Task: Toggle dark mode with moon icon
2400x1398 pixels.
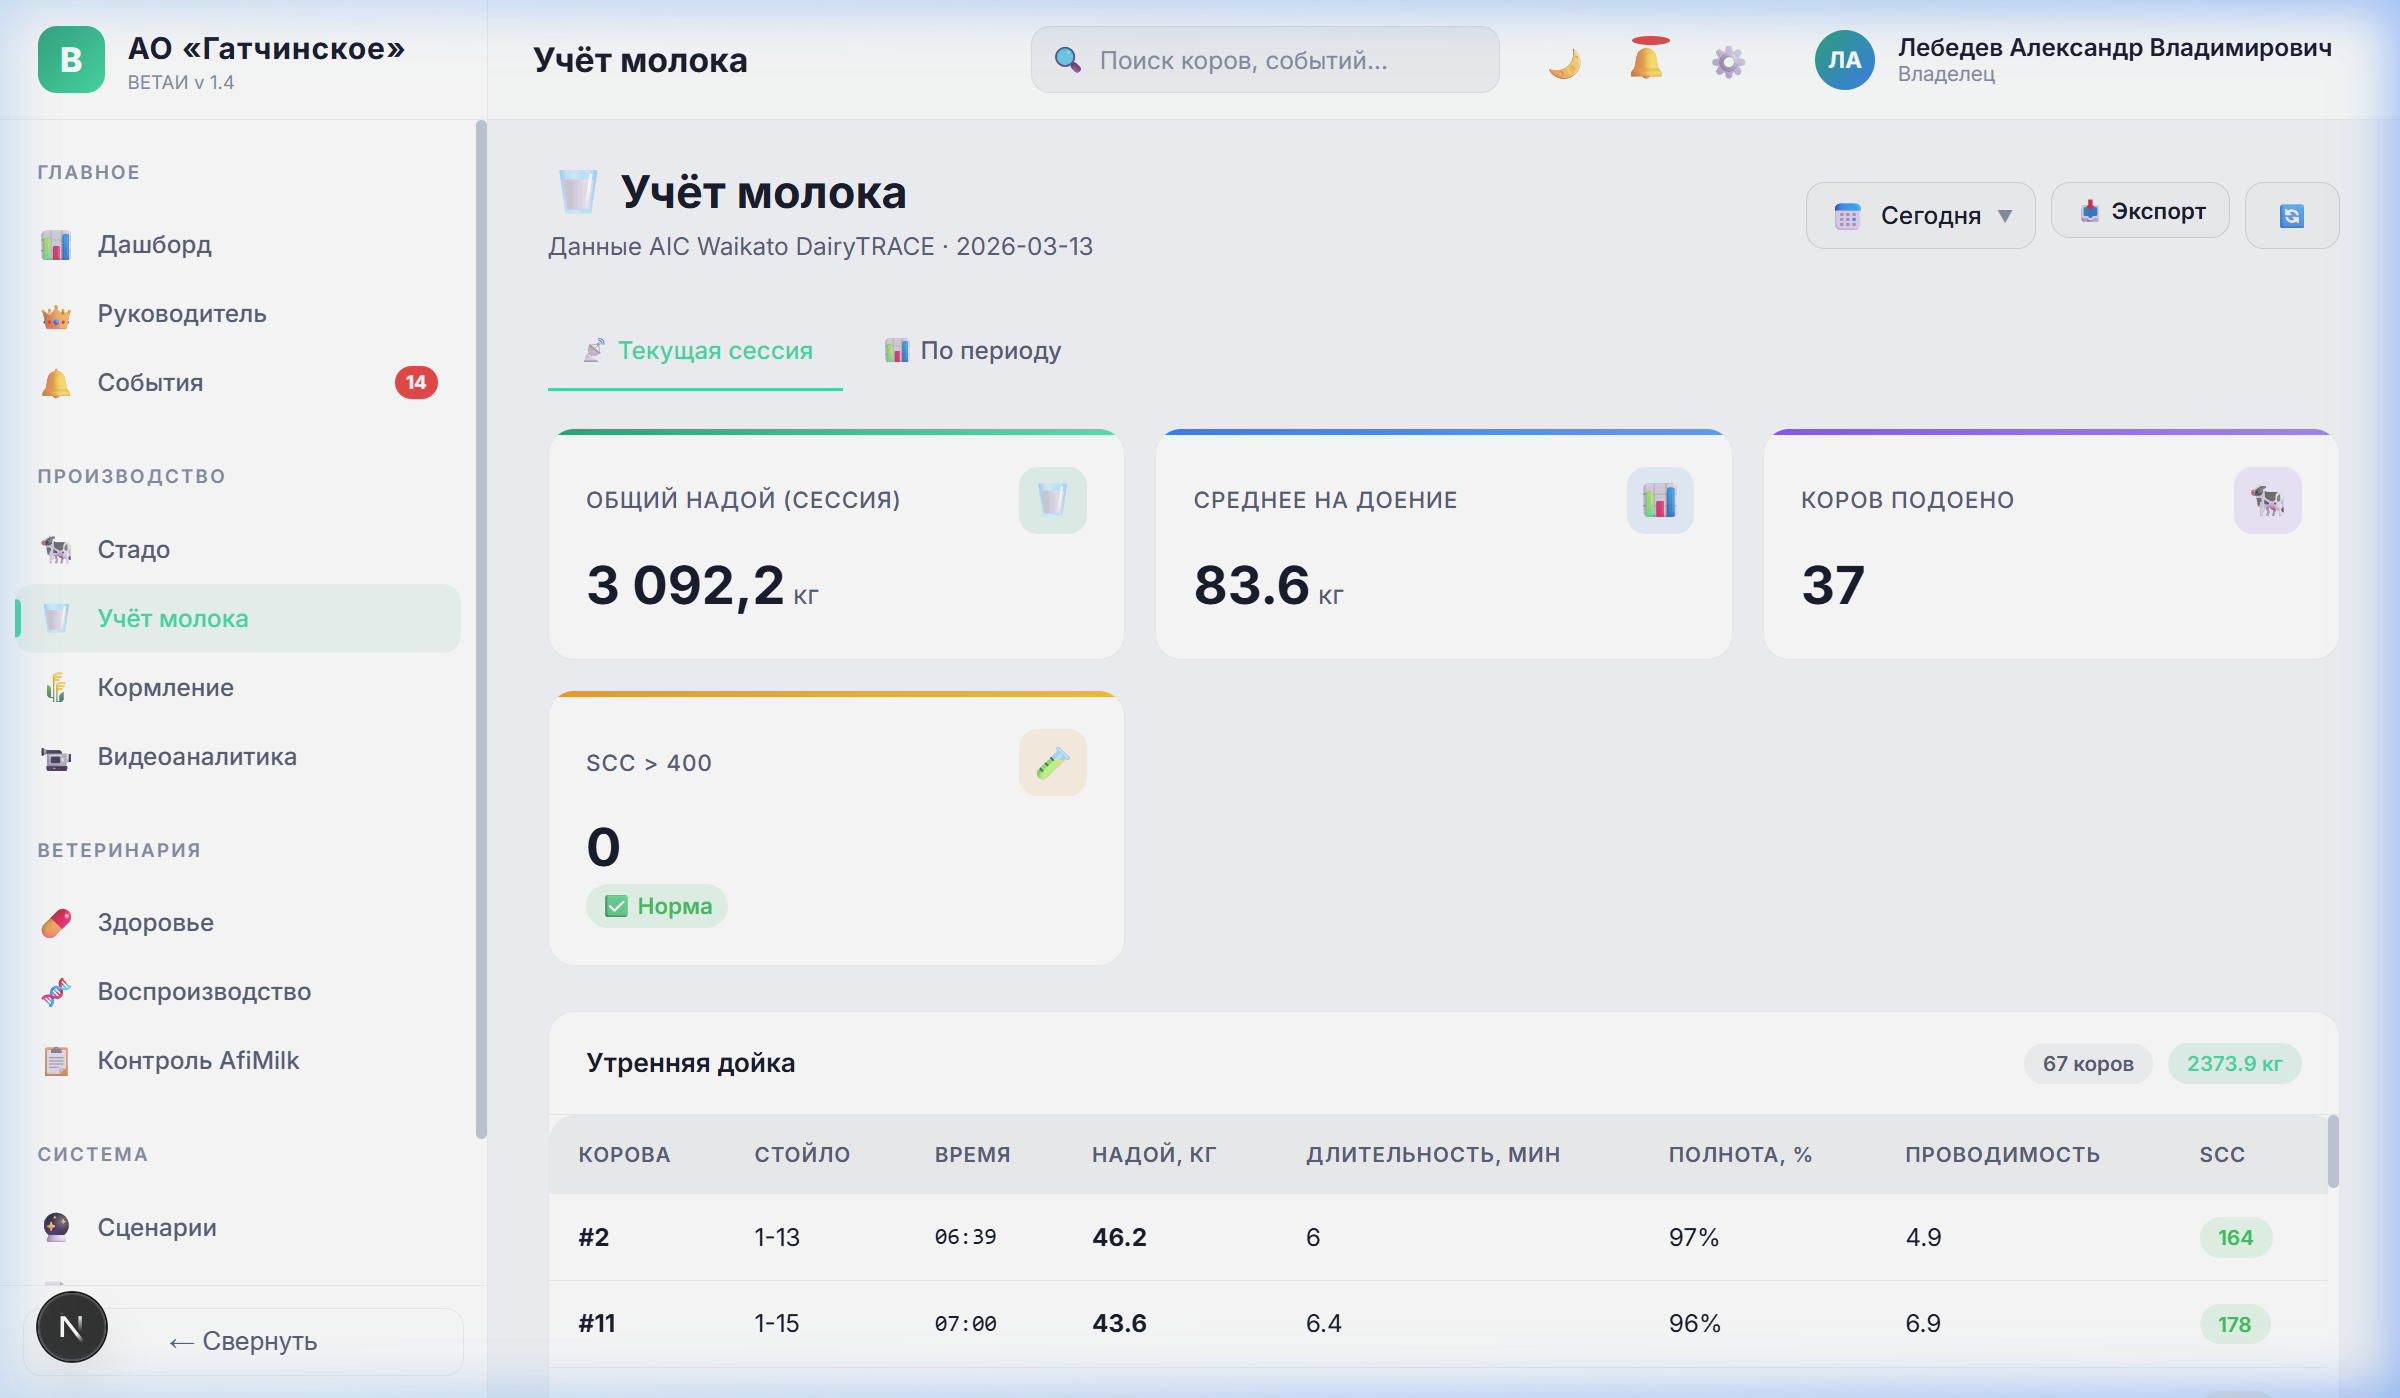Action: coord(1565,62)
